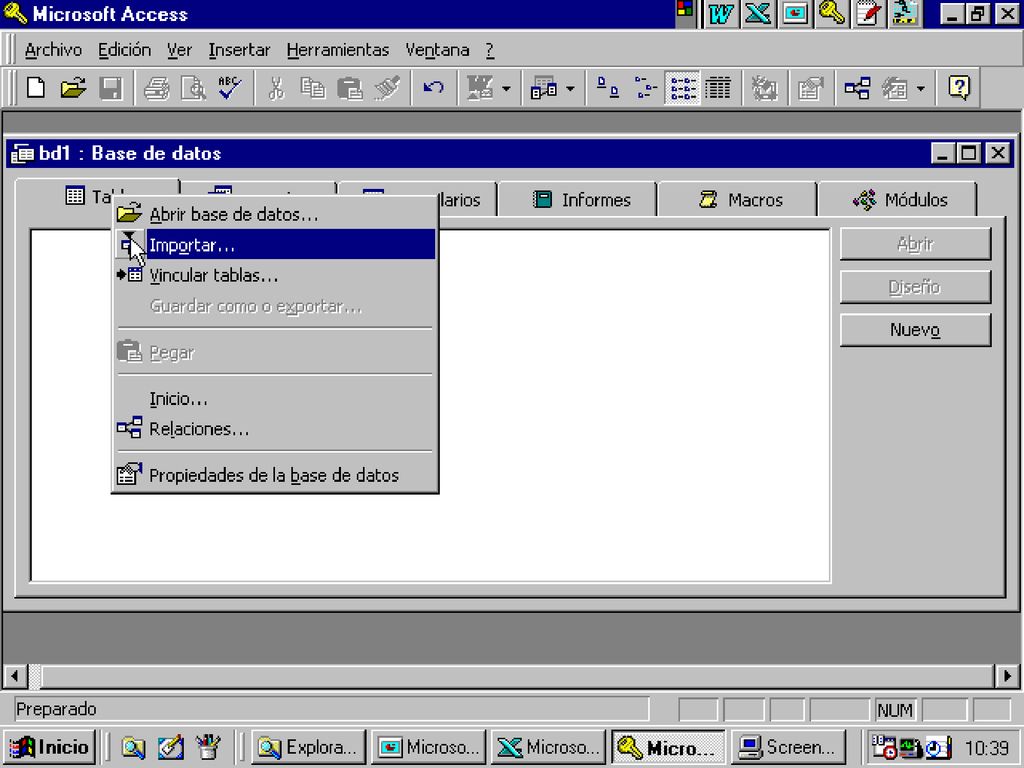The image size is (1024, 768).
Task: Open Help with the question mark icon
Action: tap(959, 88)
